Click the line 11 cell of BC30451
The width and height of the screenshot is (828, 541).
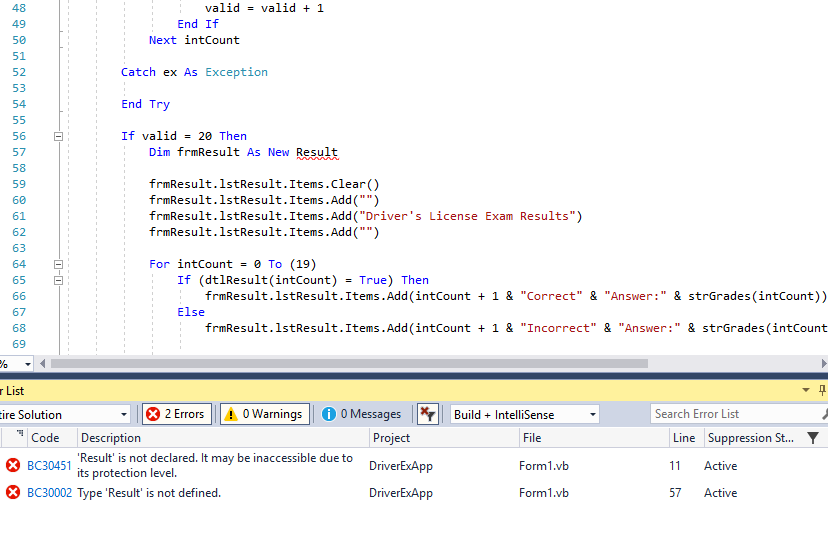point(675,466)
